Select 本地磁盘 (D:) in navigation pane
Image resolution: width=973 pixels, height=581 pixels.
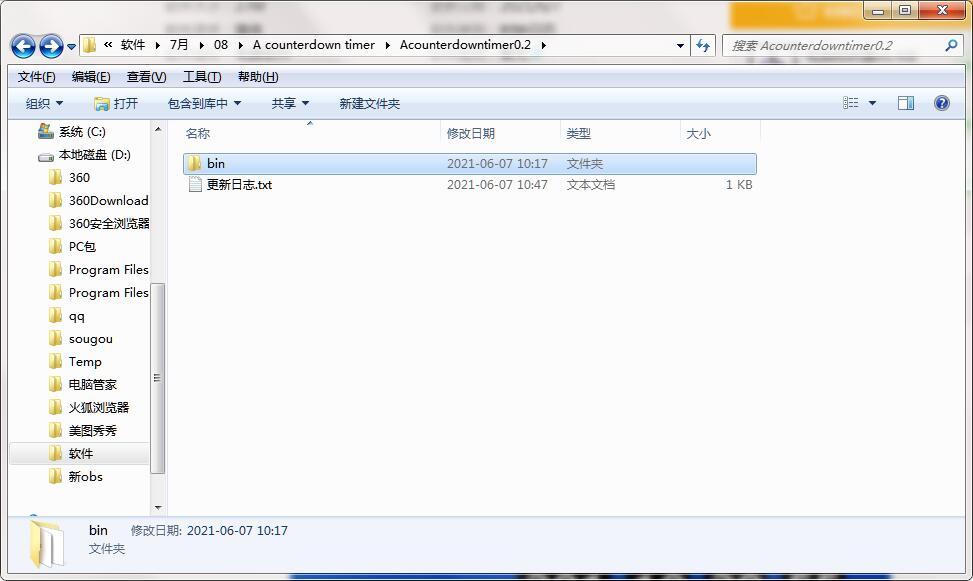click(84, 155)
